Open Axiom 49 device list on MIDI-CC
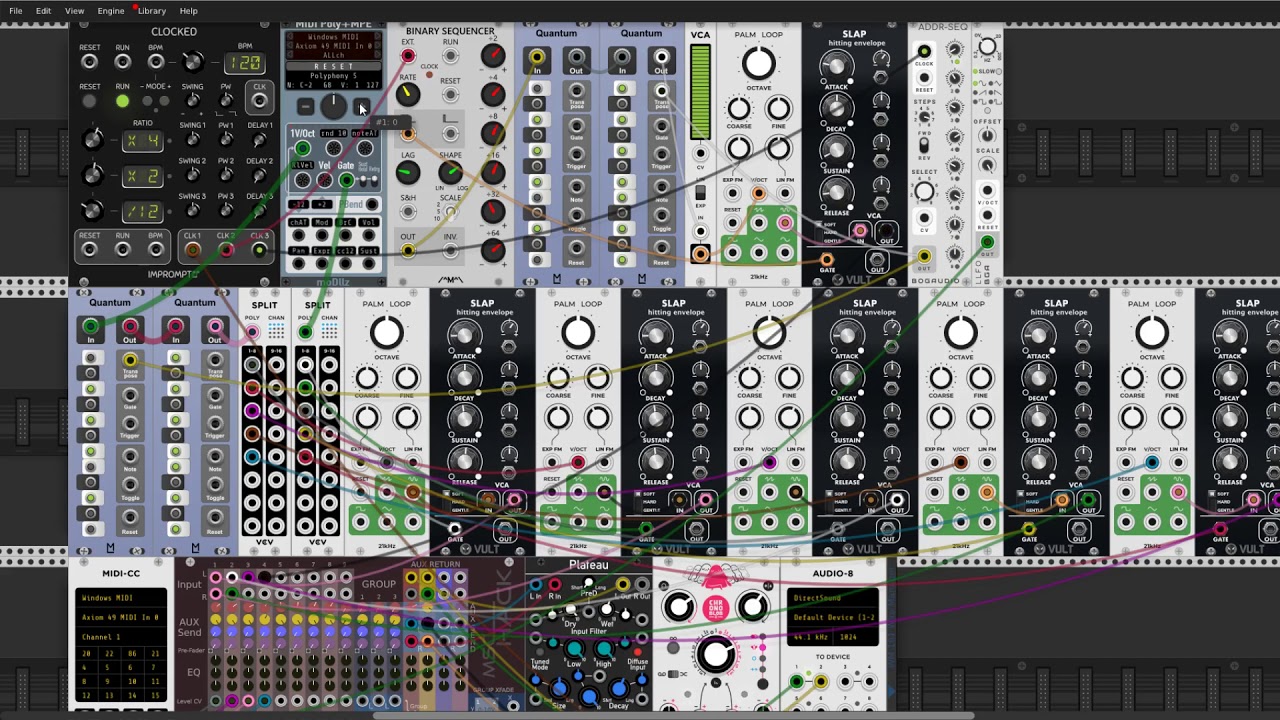1280x720 pixels. 121,617
